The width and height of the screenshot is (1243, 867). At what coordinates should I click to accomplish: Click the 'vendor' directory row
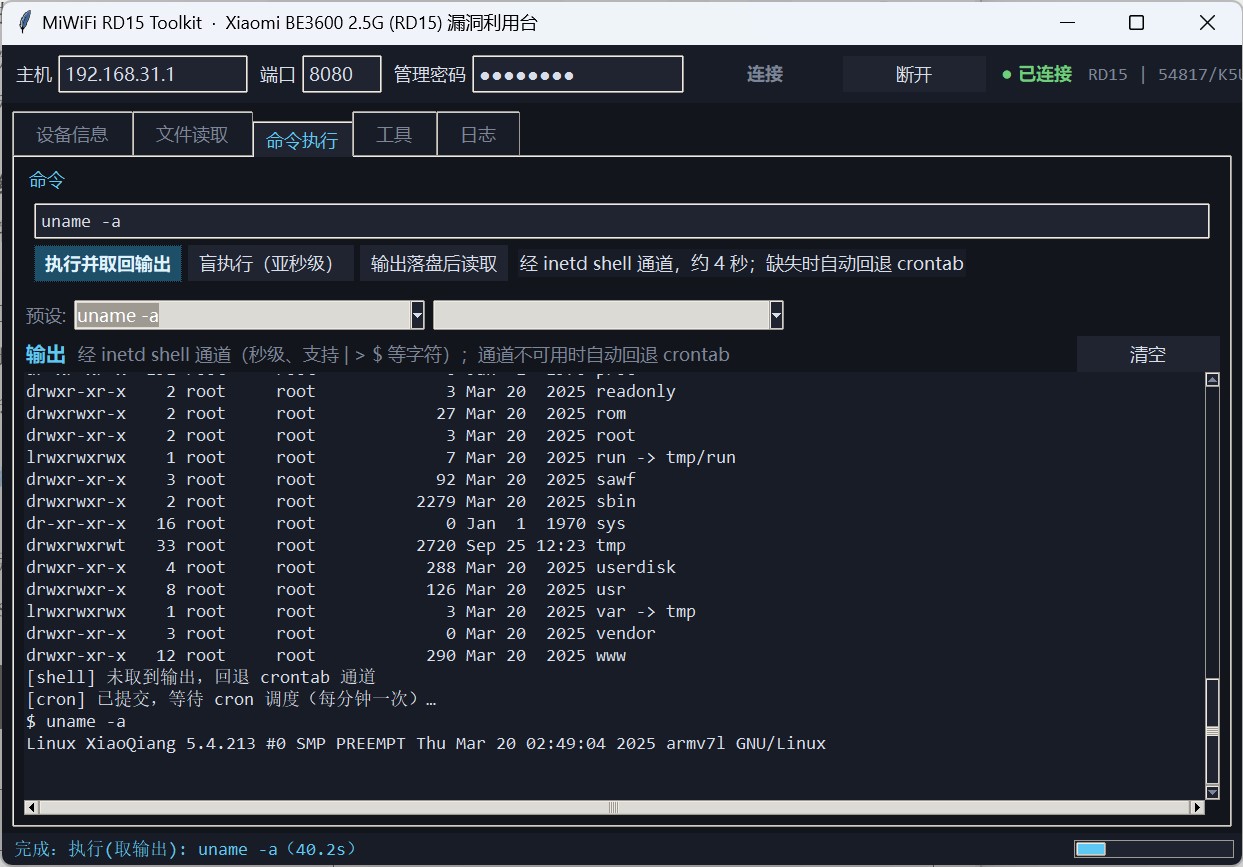341,633
